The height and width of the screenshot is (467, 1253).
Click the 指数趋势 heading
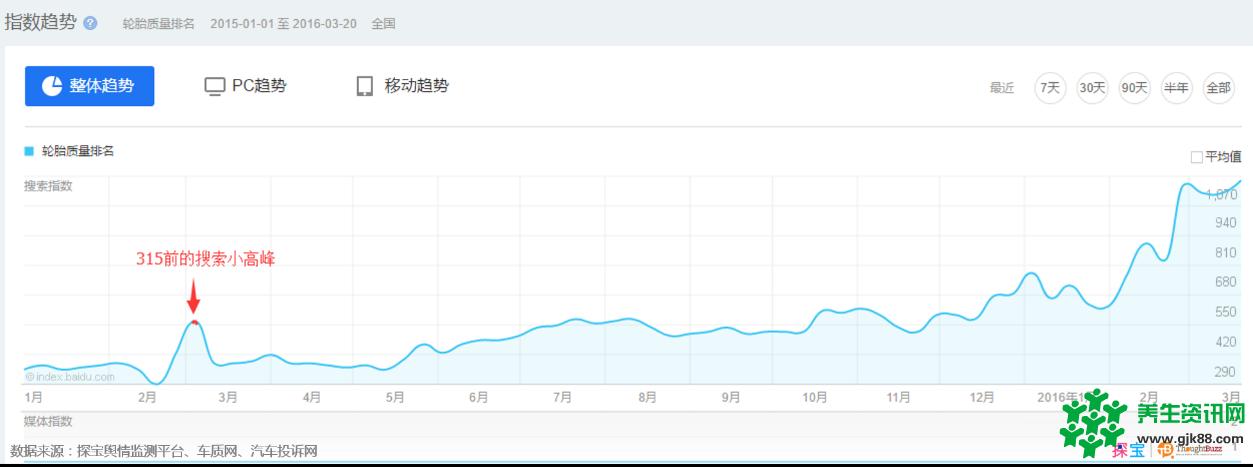40,22
